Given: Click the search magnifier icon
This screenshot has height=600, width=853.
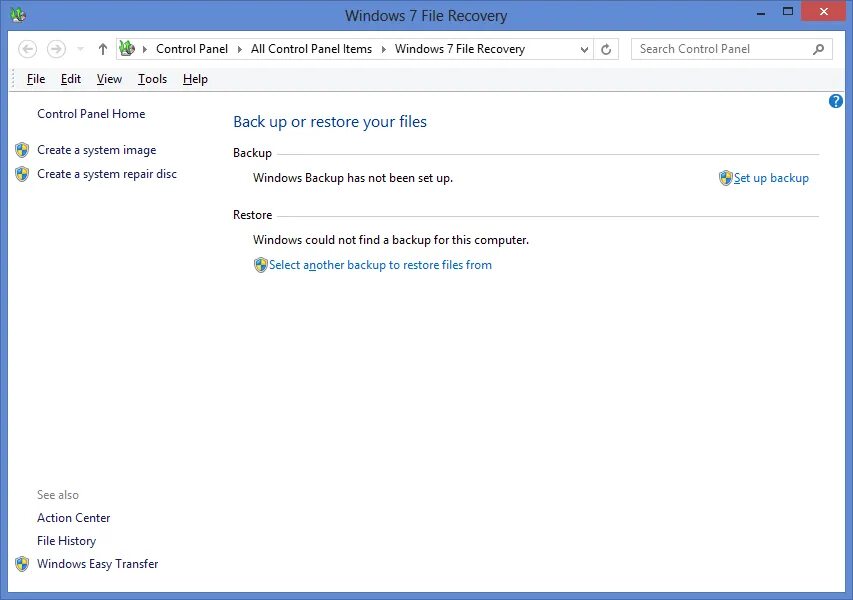Looking at the screenshot, I should tap(818, 50).
